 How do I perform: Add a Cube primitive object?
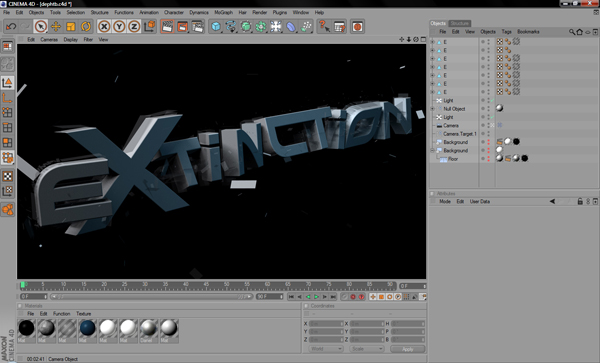coord(216,26)
